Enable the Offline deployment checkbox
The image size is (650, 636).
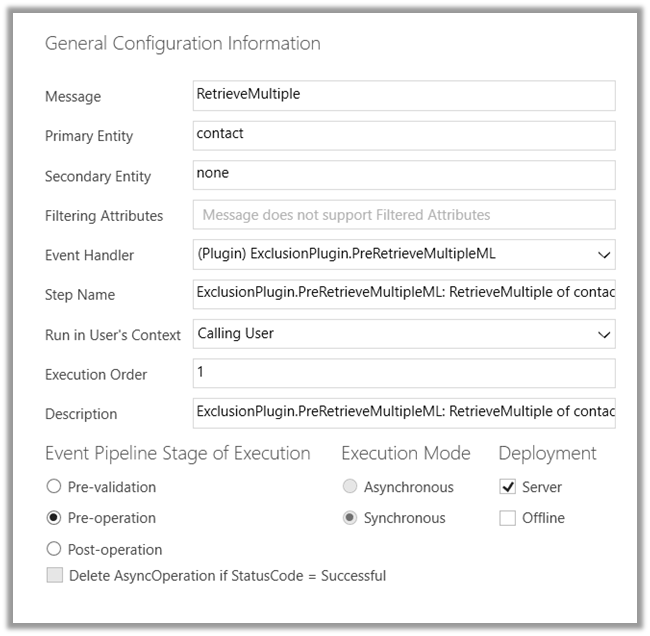coord(507,518)
